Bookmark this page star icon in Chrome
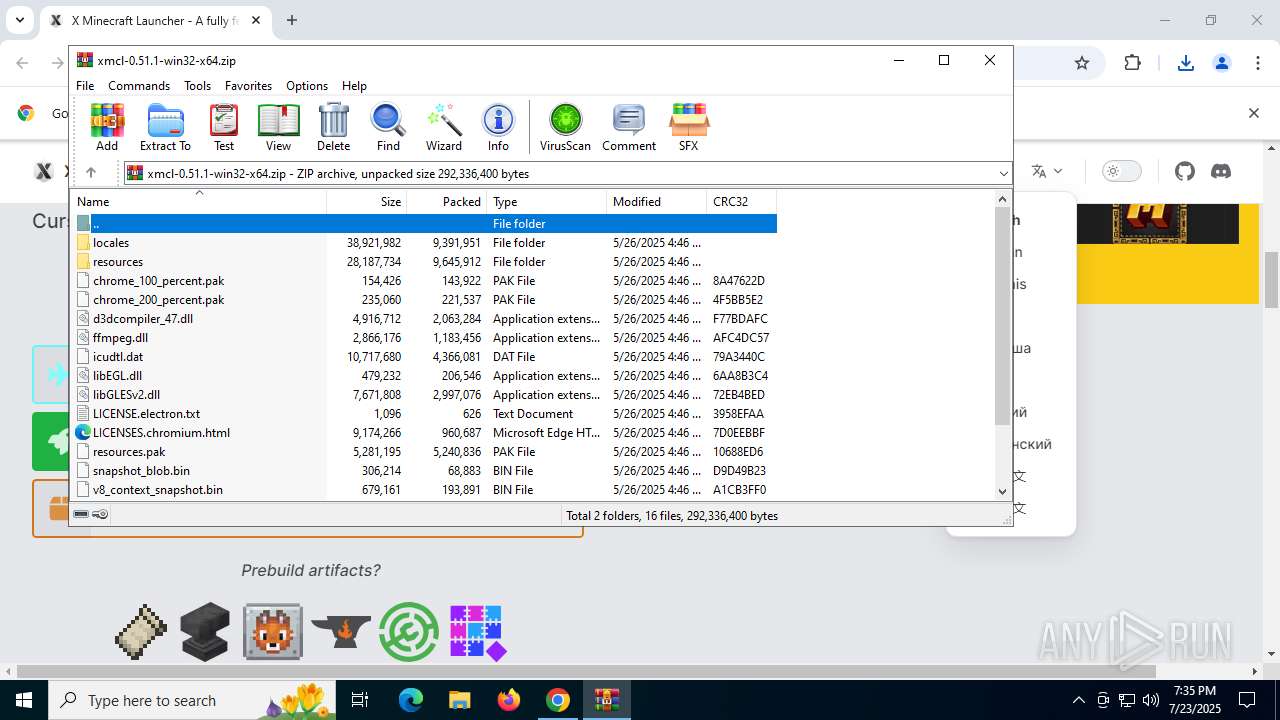 click(1082, 63)
